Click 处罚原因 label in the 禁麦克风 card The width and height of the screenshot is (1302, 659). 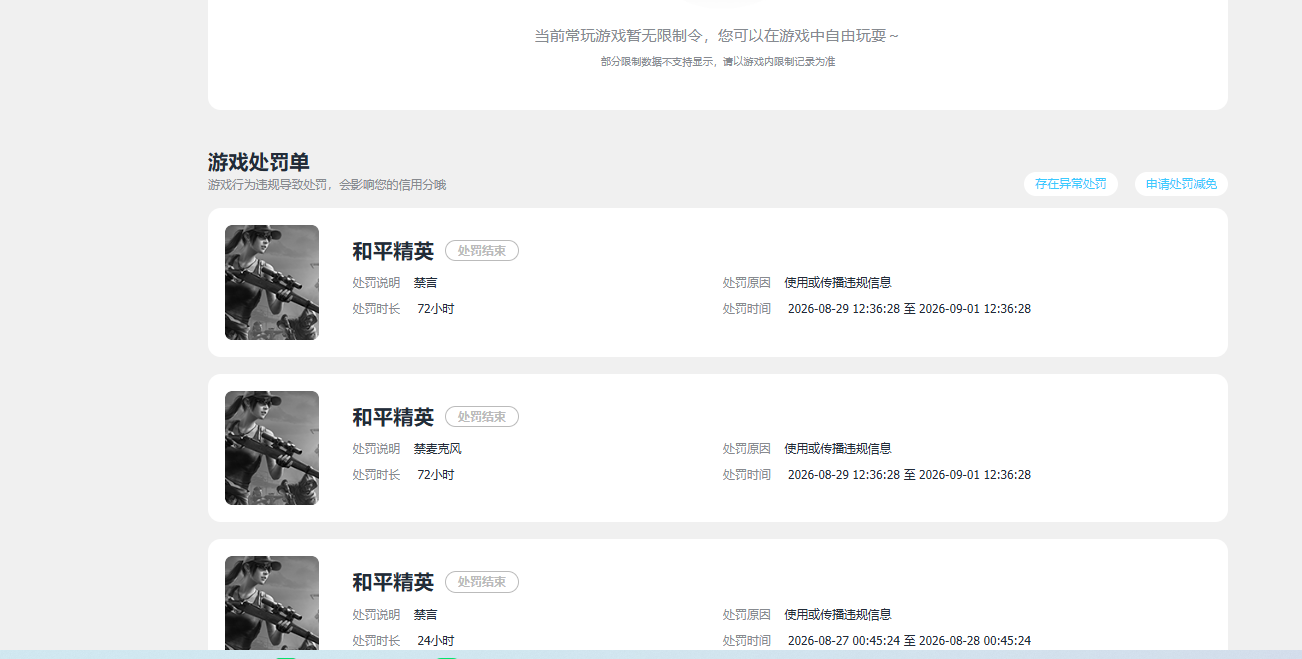pos(747,449)
